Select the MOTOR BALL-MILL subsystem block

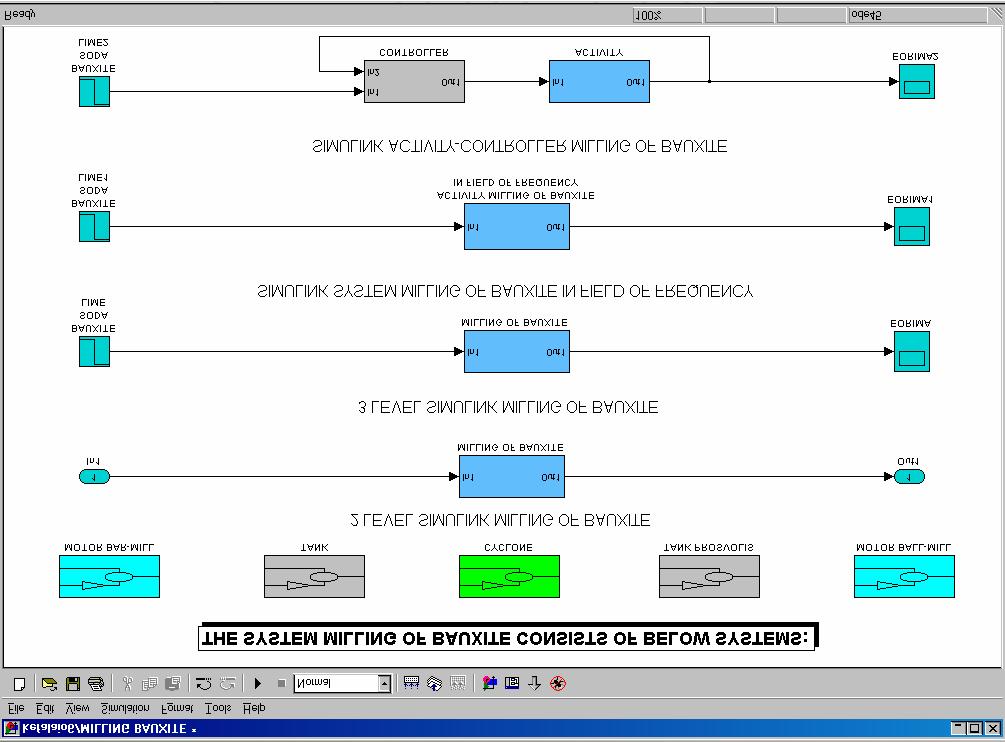click(x=904, y=577)
